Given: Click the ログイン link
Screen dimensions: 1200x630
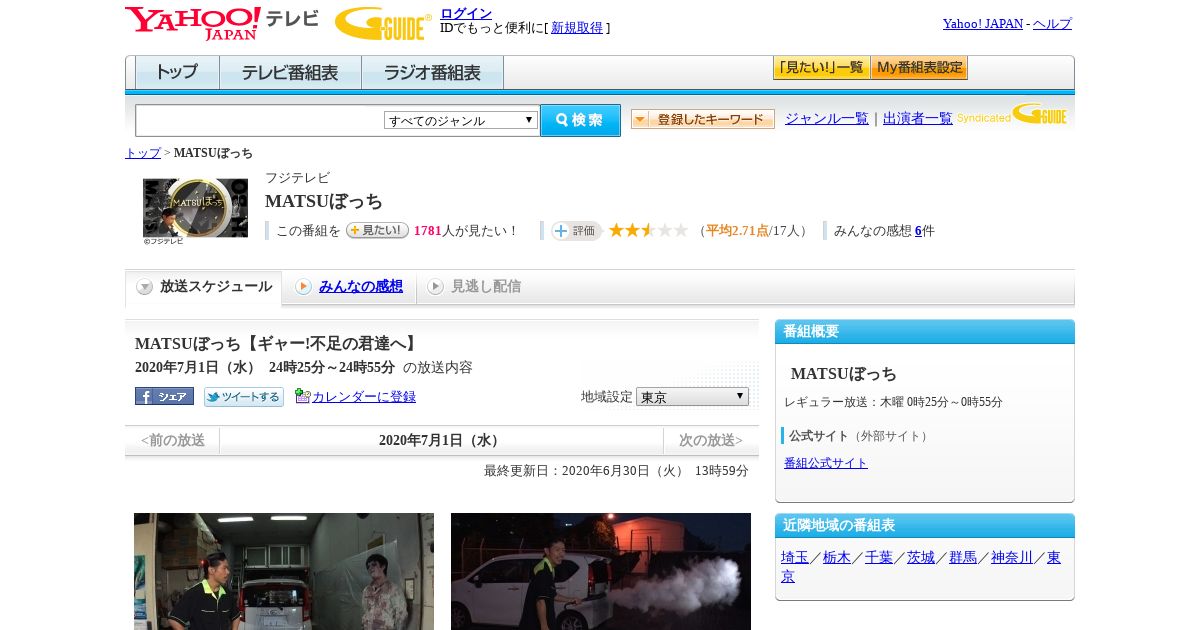Looking at the screenshot, I should click(x=466, y=13).
